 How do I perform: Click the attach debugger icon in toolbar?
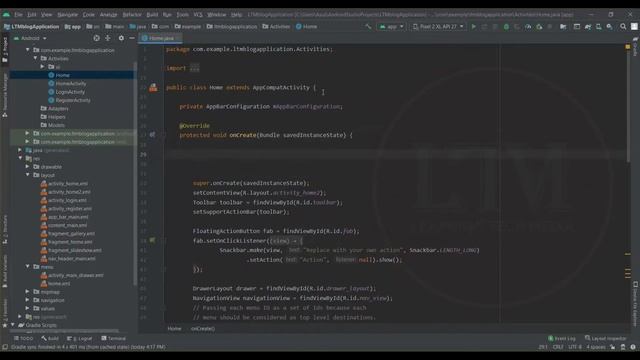coord(539,27)
